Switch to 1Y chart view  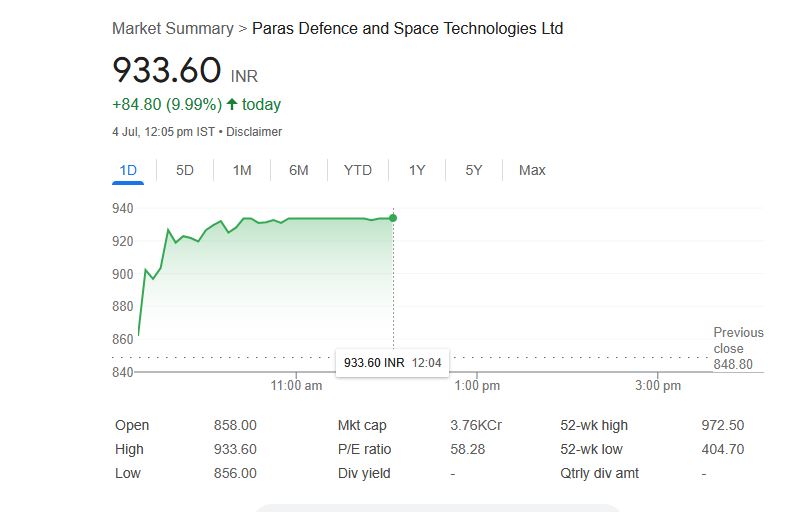pos(417,170)
